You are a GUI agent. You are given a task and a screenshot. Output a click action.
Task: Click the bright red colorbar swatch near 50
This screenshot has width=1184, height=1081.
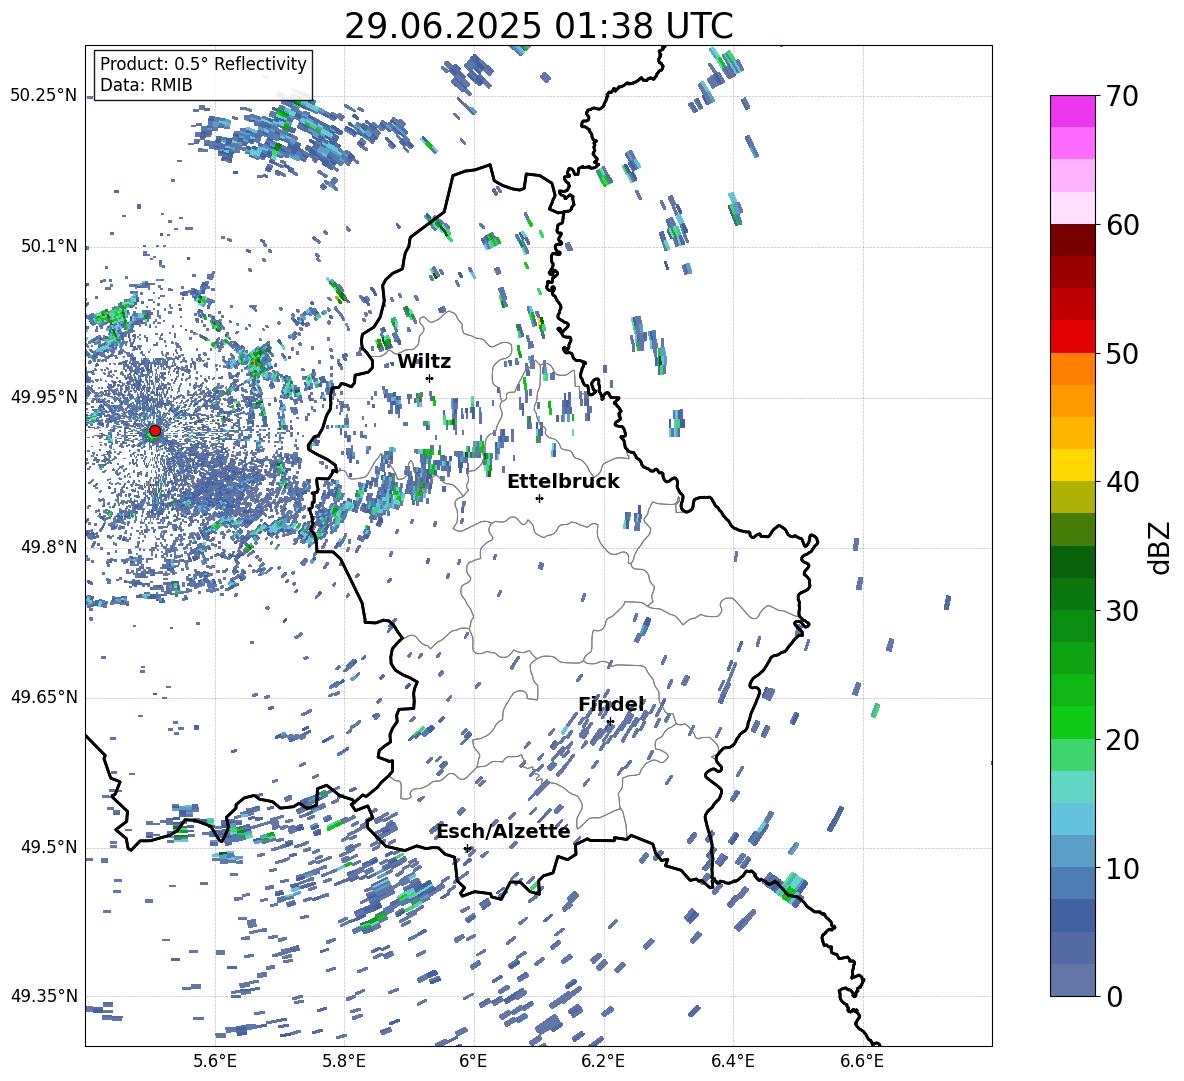click(1072, 337)
